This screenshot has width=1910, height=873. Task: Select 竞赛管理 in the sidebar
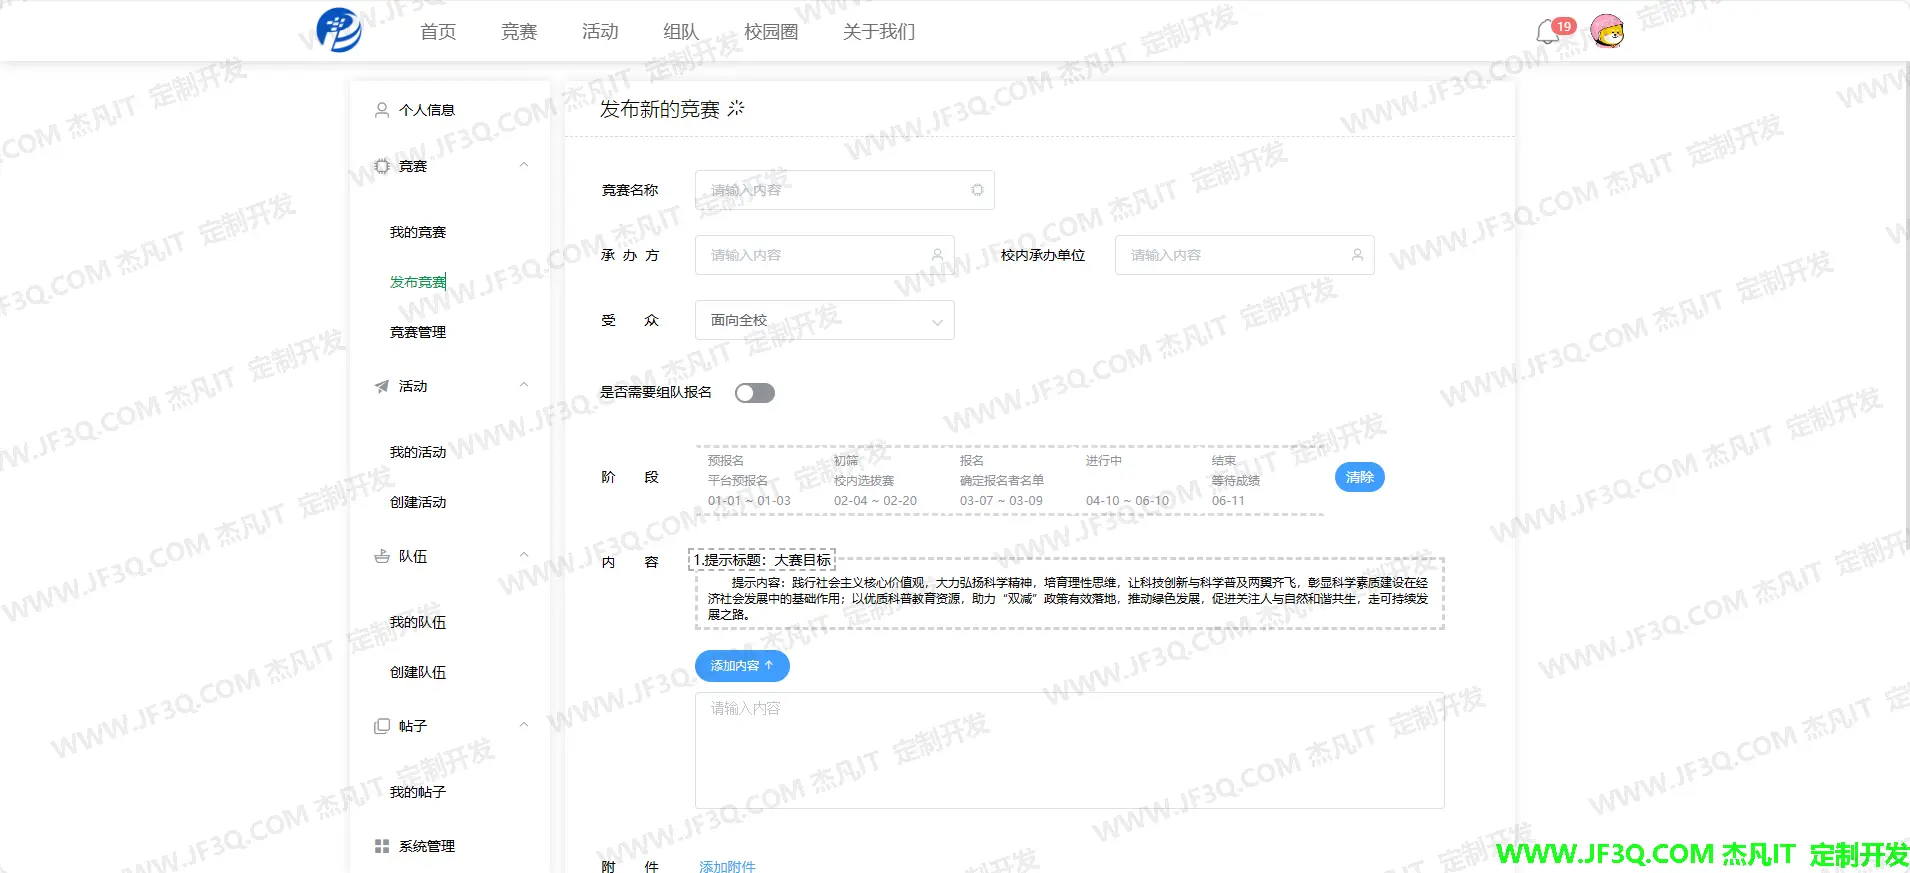[x=418, y=332]
